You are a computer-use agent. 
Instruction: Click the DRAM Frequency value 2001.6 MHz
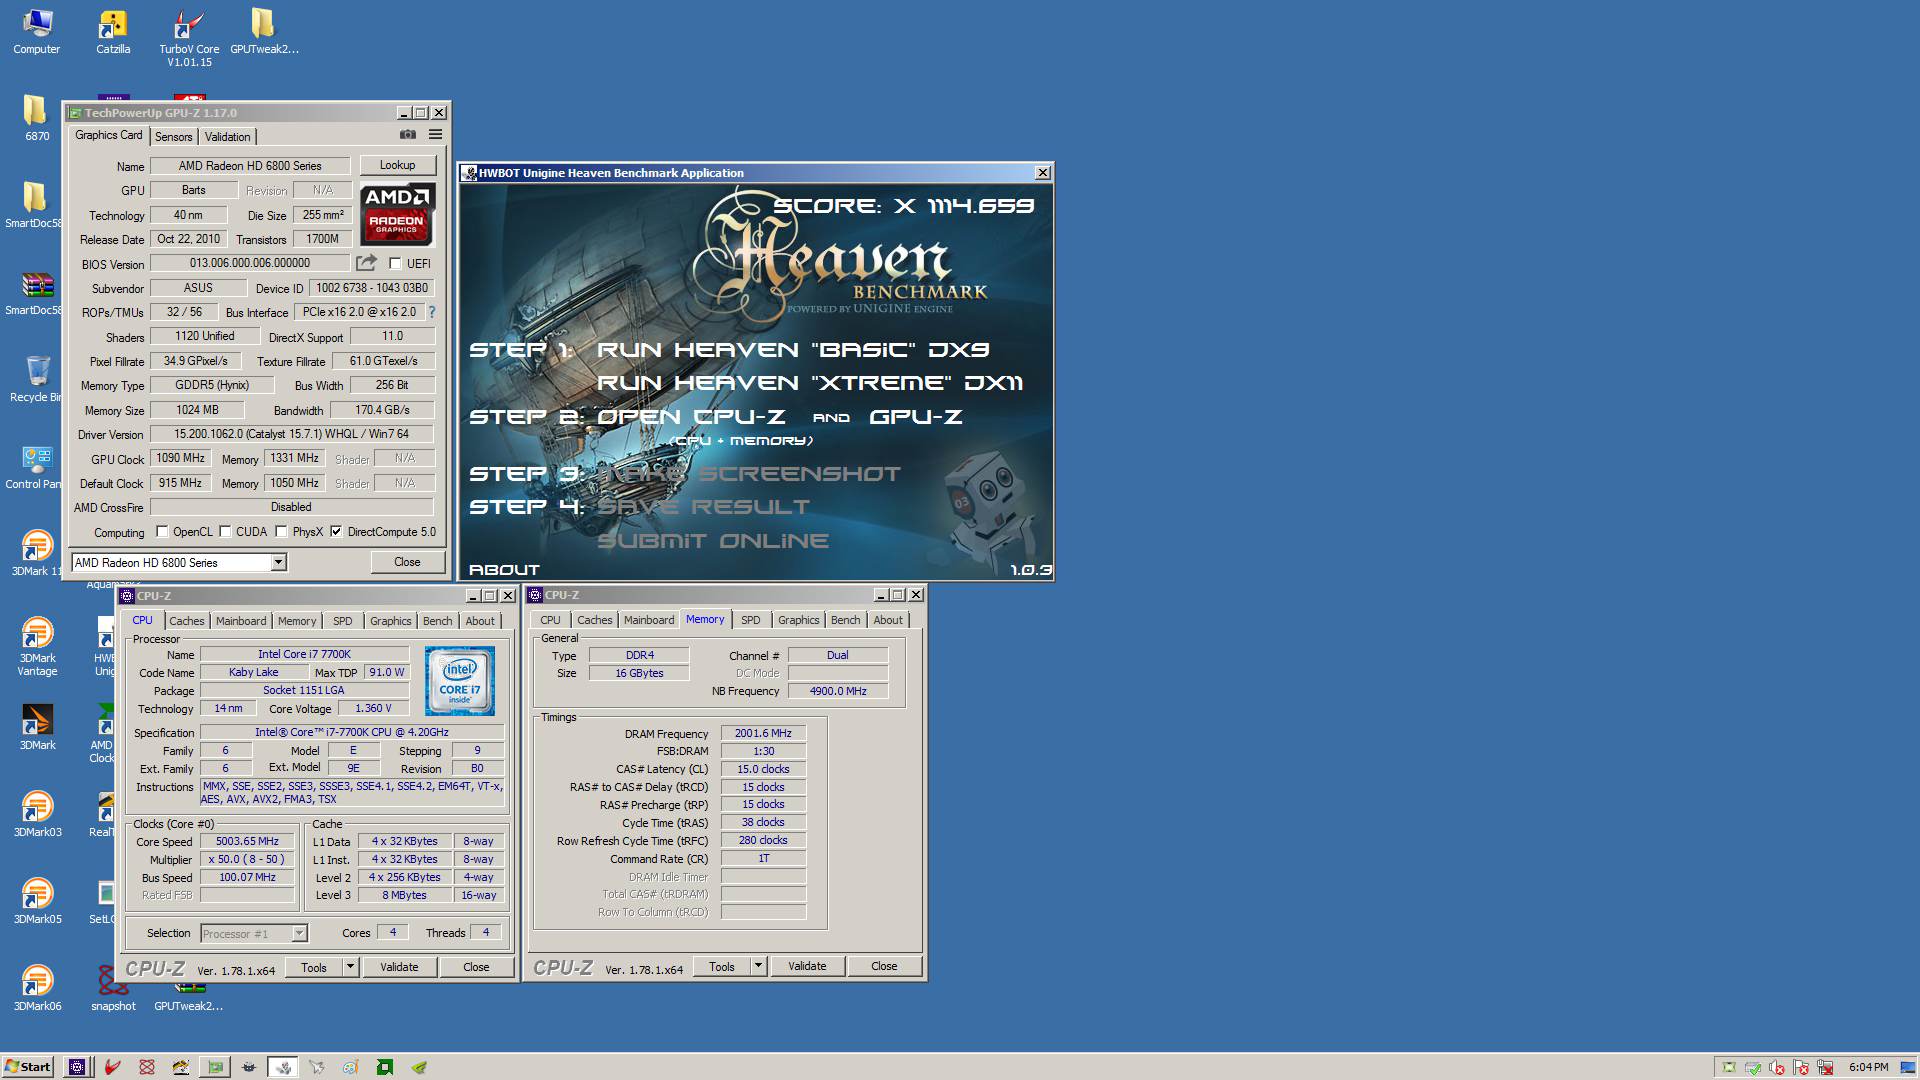point(763,733)
